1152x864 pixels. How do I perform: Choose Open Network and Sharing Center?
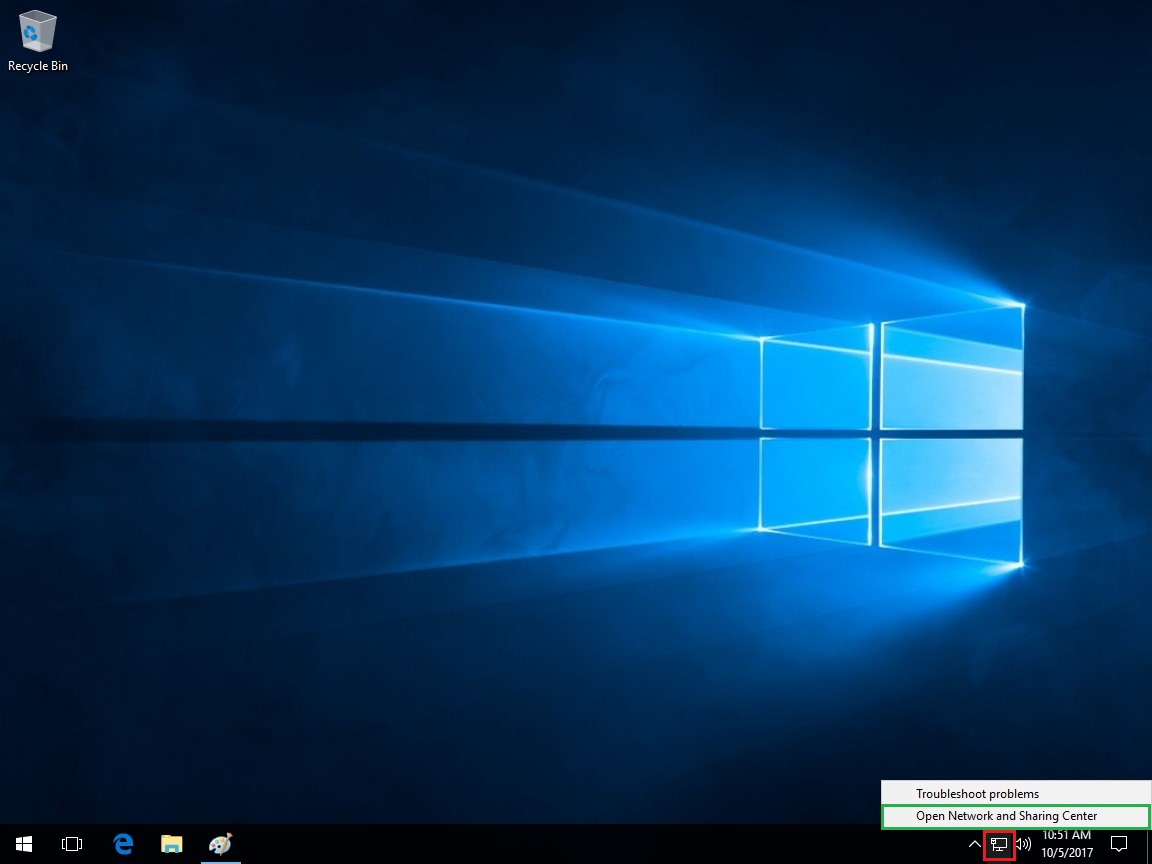tap(1016, 816)
